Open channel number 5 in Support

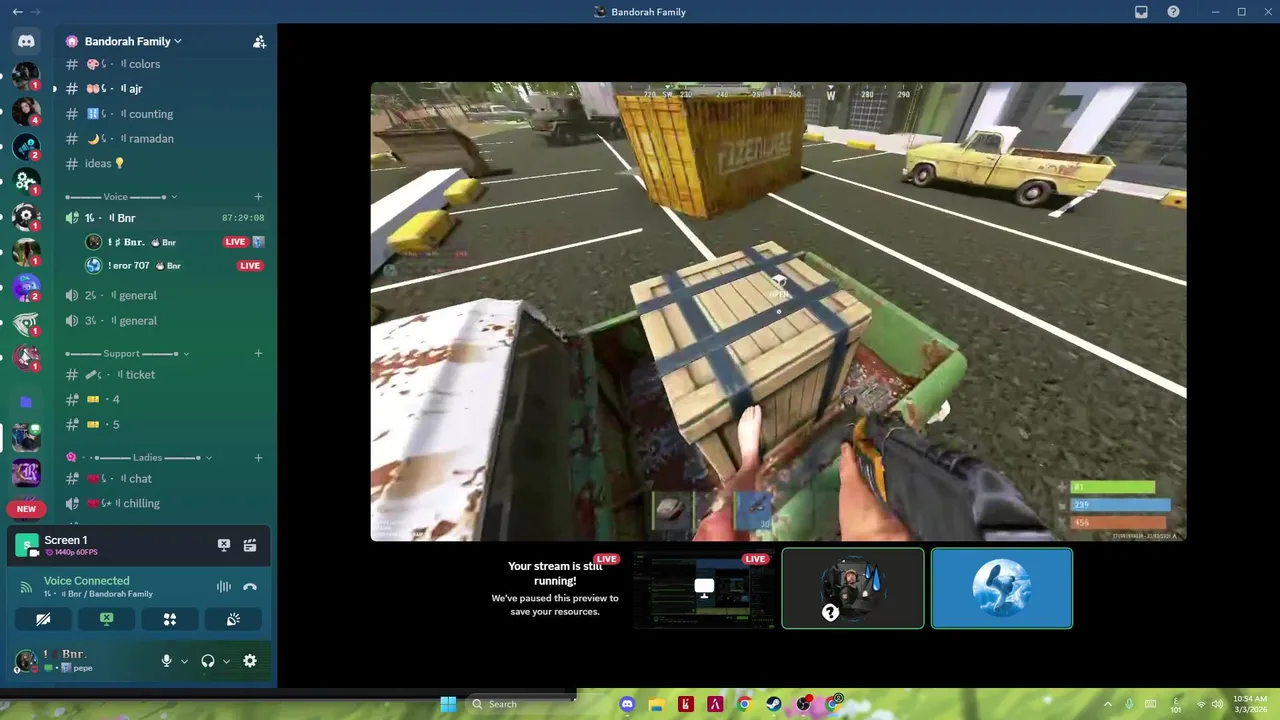click(x=165, y=425)
